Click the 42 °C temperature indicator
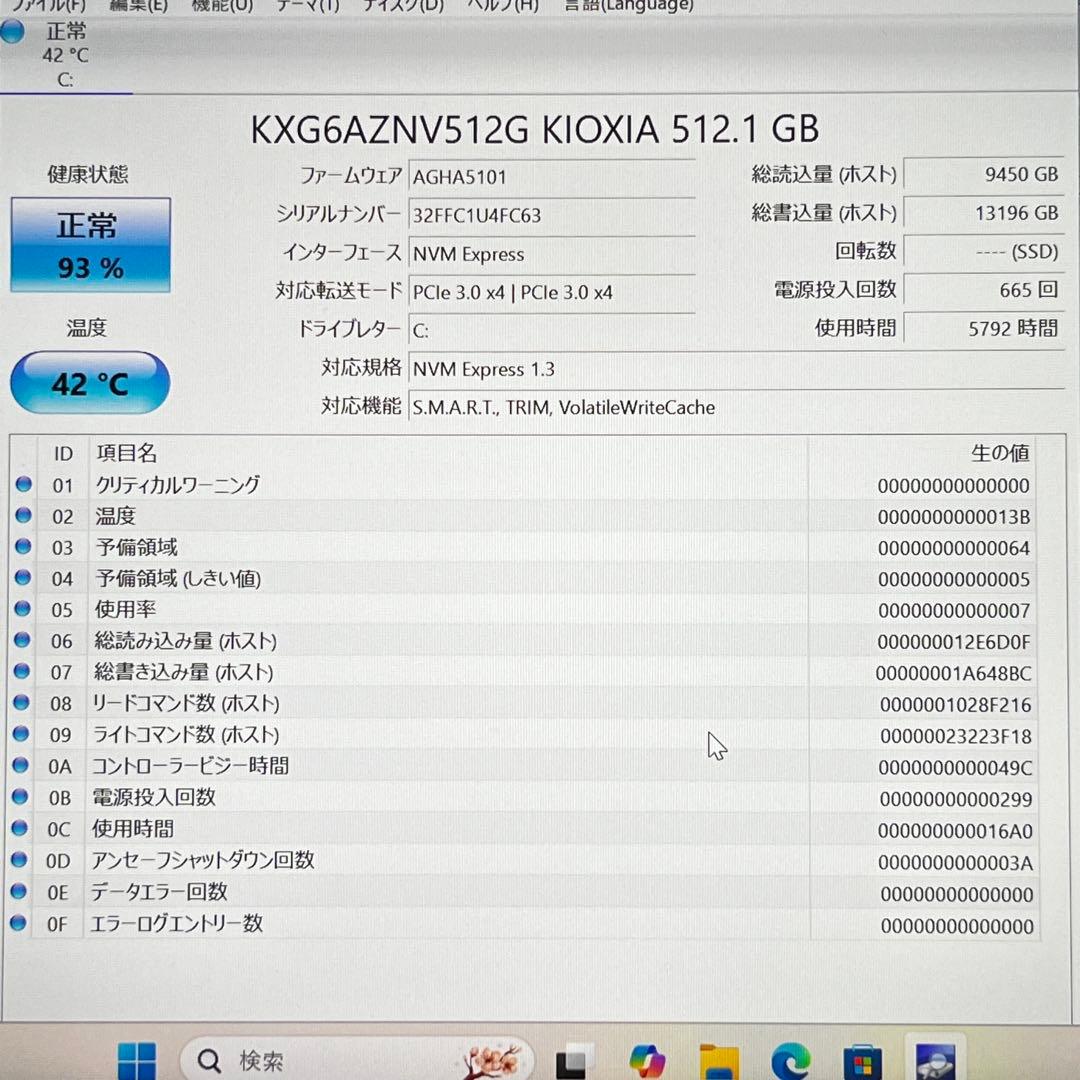 [x=90, y=383]
